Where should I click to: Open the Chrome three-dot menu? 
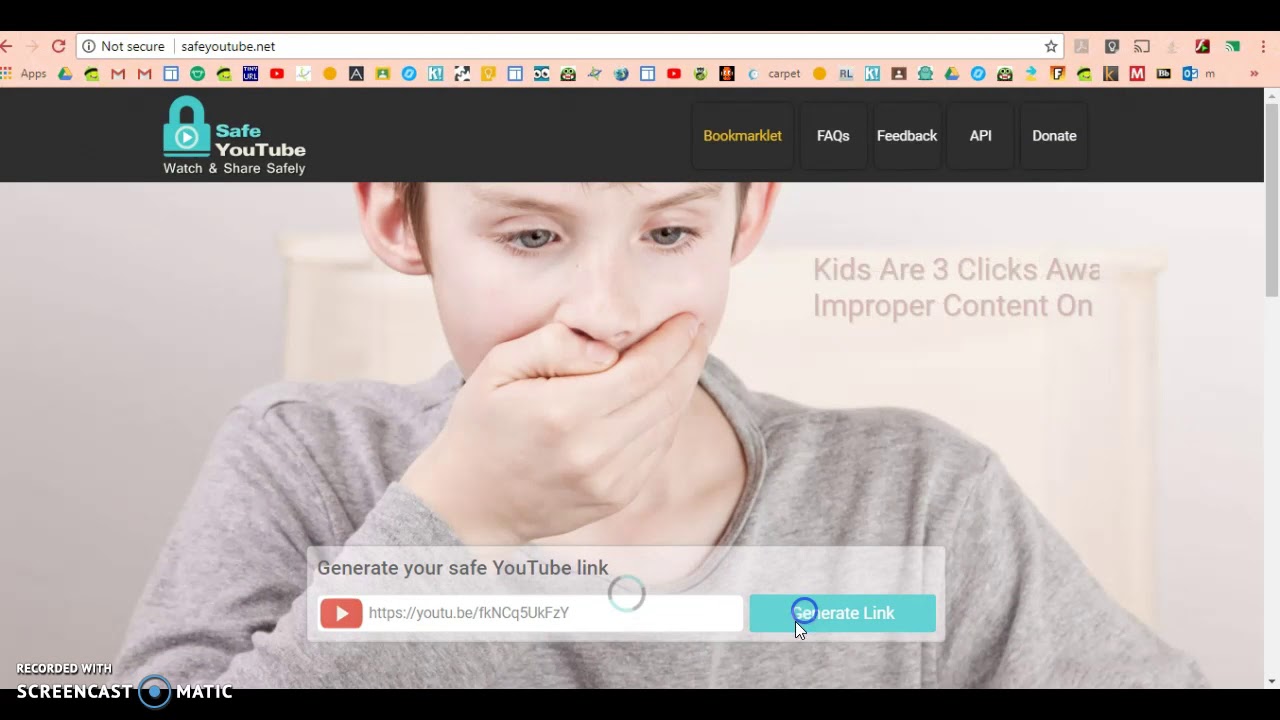[1263, 46]
